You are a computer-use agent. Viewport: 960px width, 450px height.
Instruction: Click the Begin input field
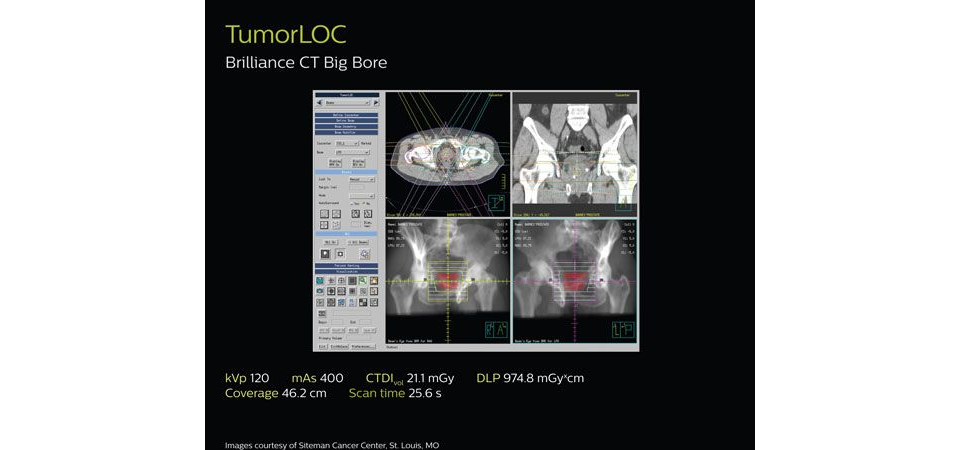(x=337, y=322)
